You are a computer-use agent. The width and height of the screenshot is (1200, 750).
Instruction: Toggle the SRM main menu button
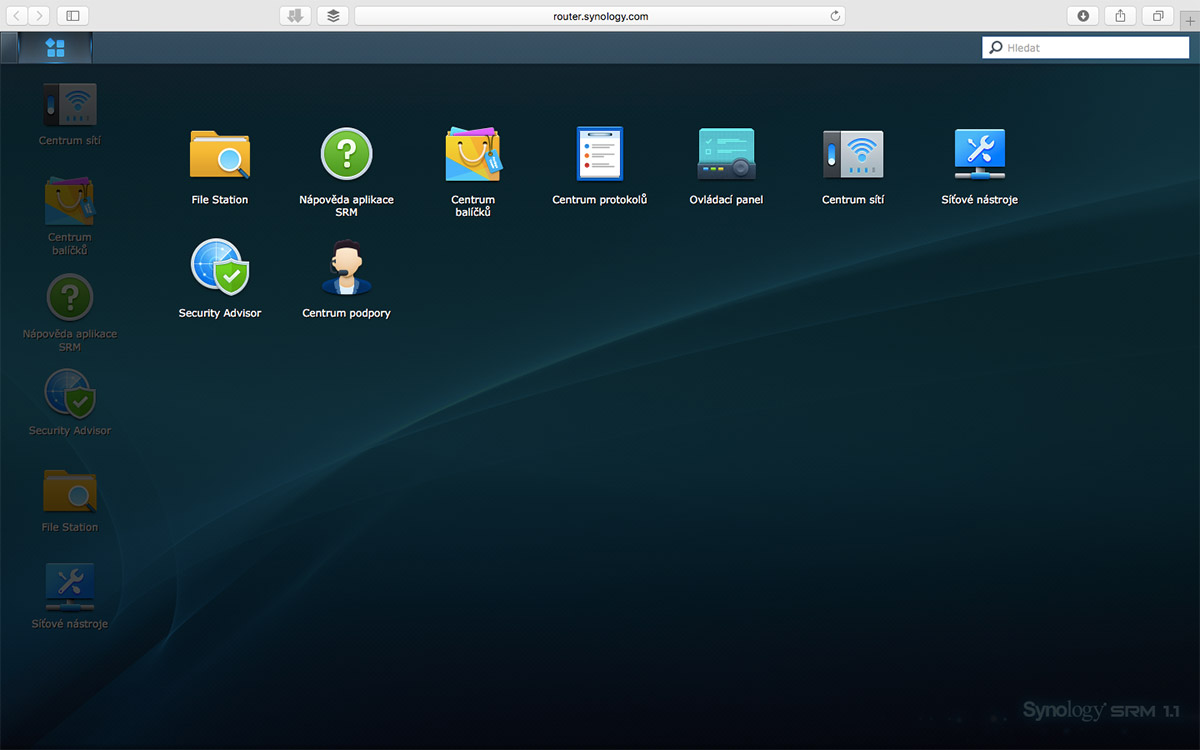coord(55,48)
